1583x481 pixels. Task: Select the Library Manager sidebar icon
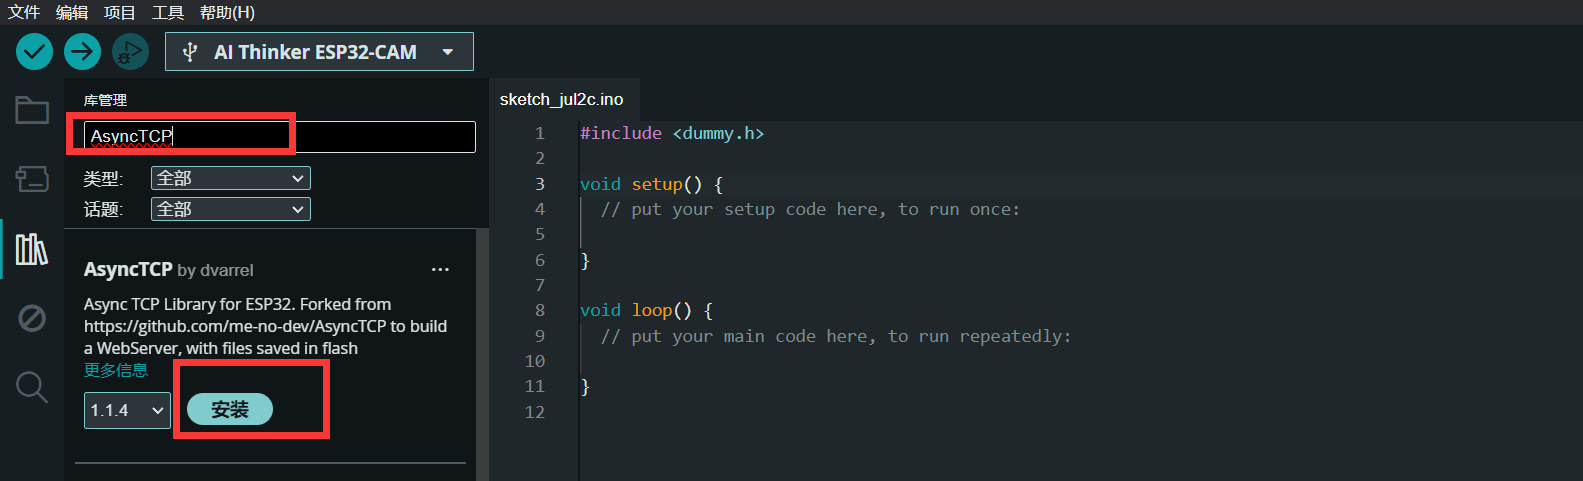[x=32, y=249]
